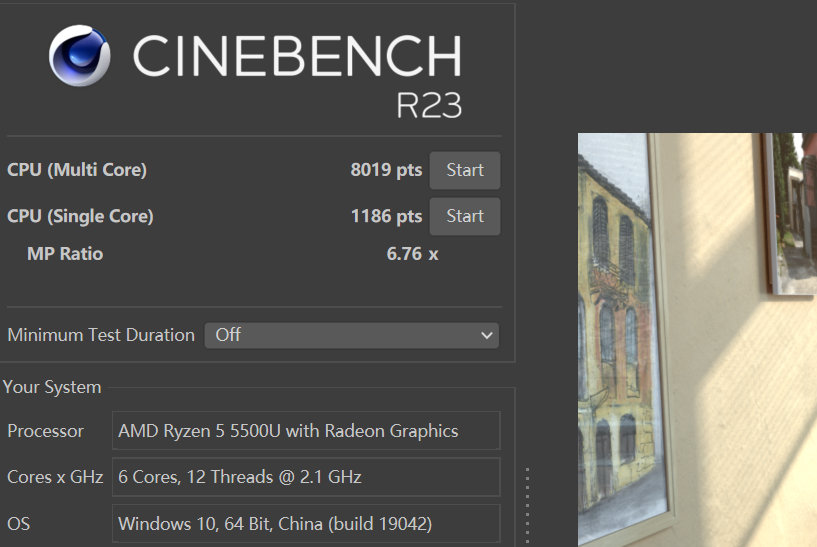Image resolution: width=817 pixels, height=547 pixels.
Task: Start the CPU Single Core benchmark
Action: pos(465,216)
